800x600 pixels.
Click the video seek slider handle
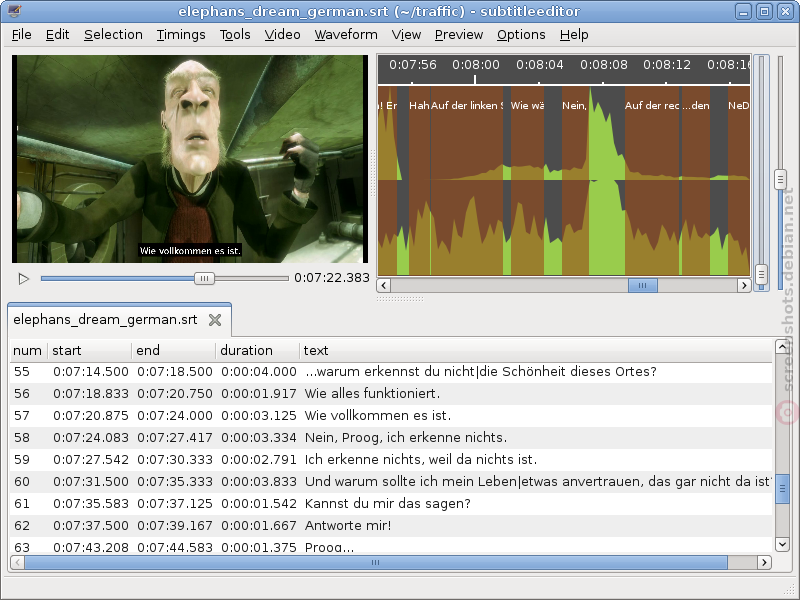pyautogui.click(x=204, y=278)
